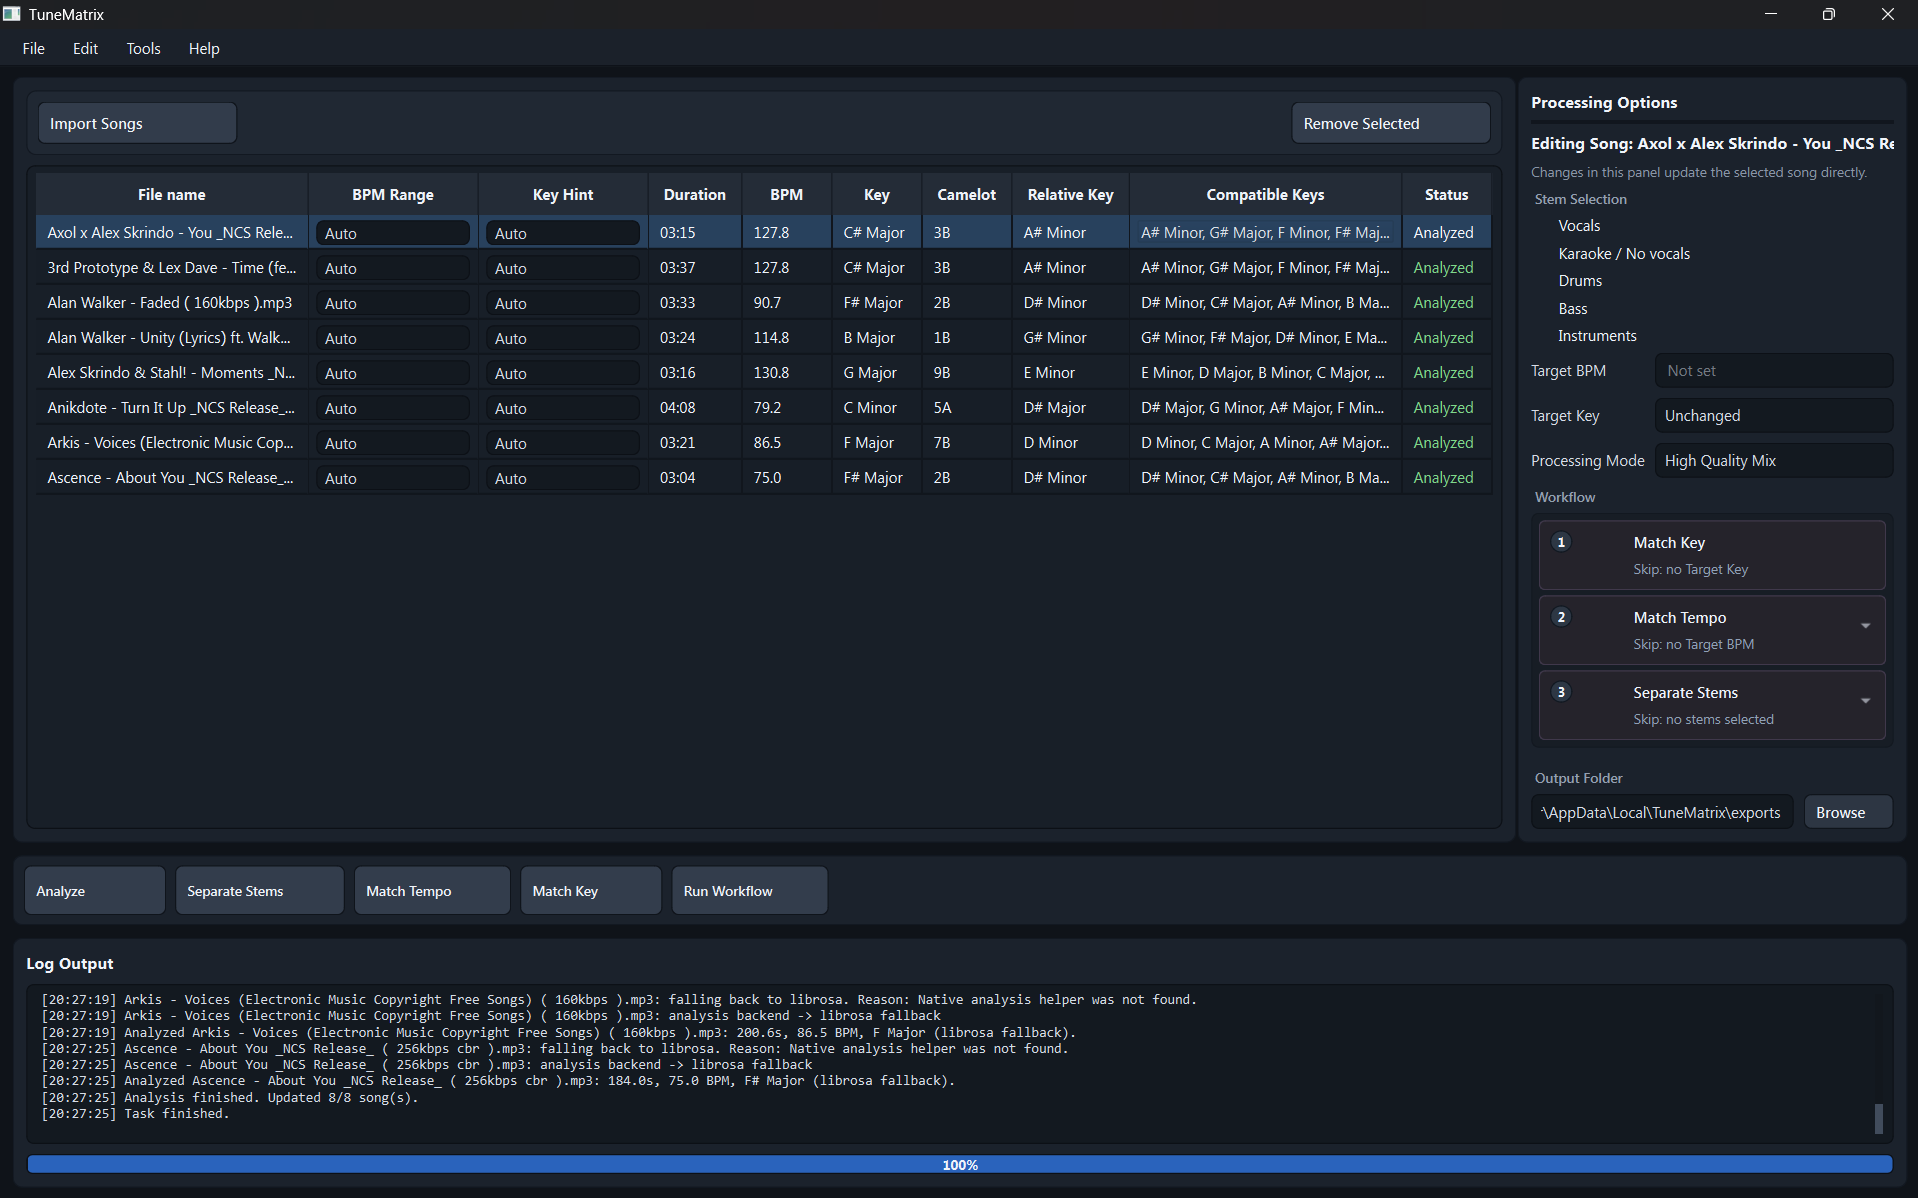Select the 'Alex Skrindo & Stahl! - Moments' row

[764, 372]
